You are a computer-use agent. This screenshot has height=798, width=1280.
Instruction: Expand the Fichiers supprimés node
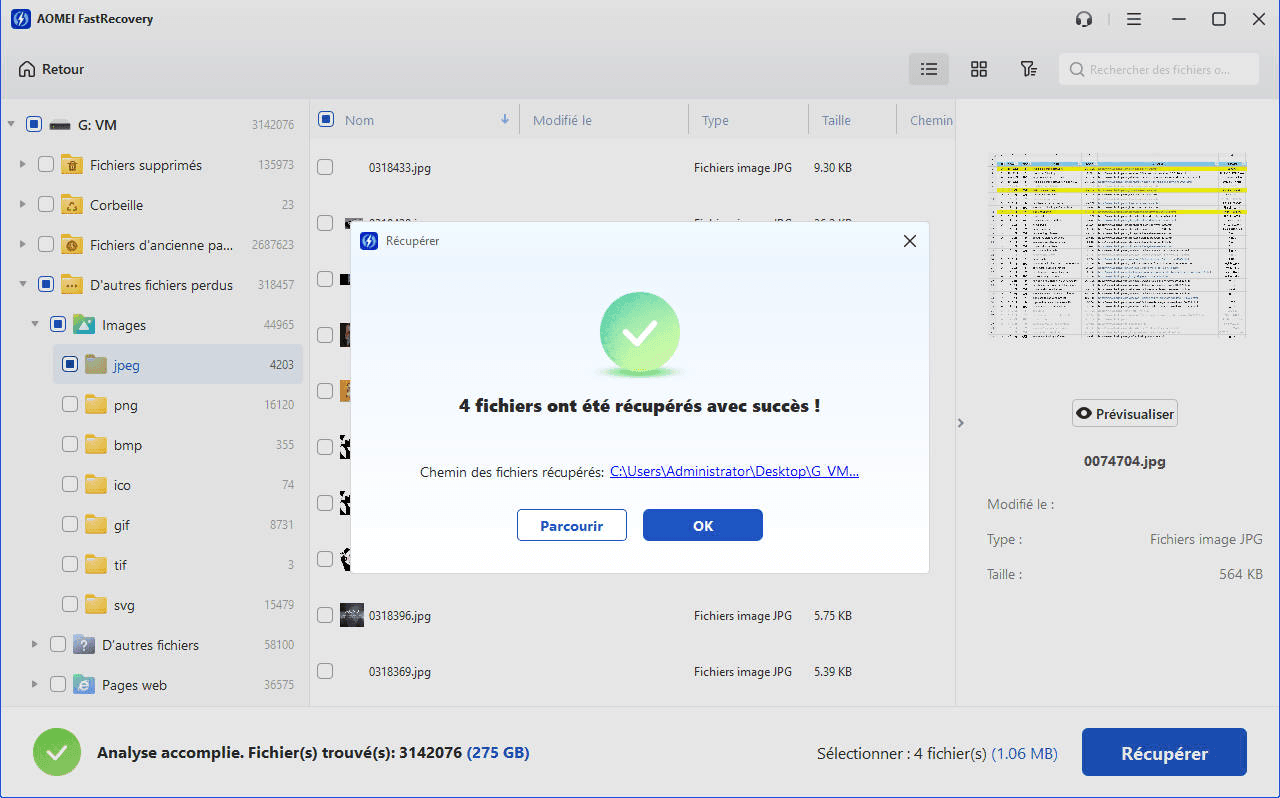point(23,165)
